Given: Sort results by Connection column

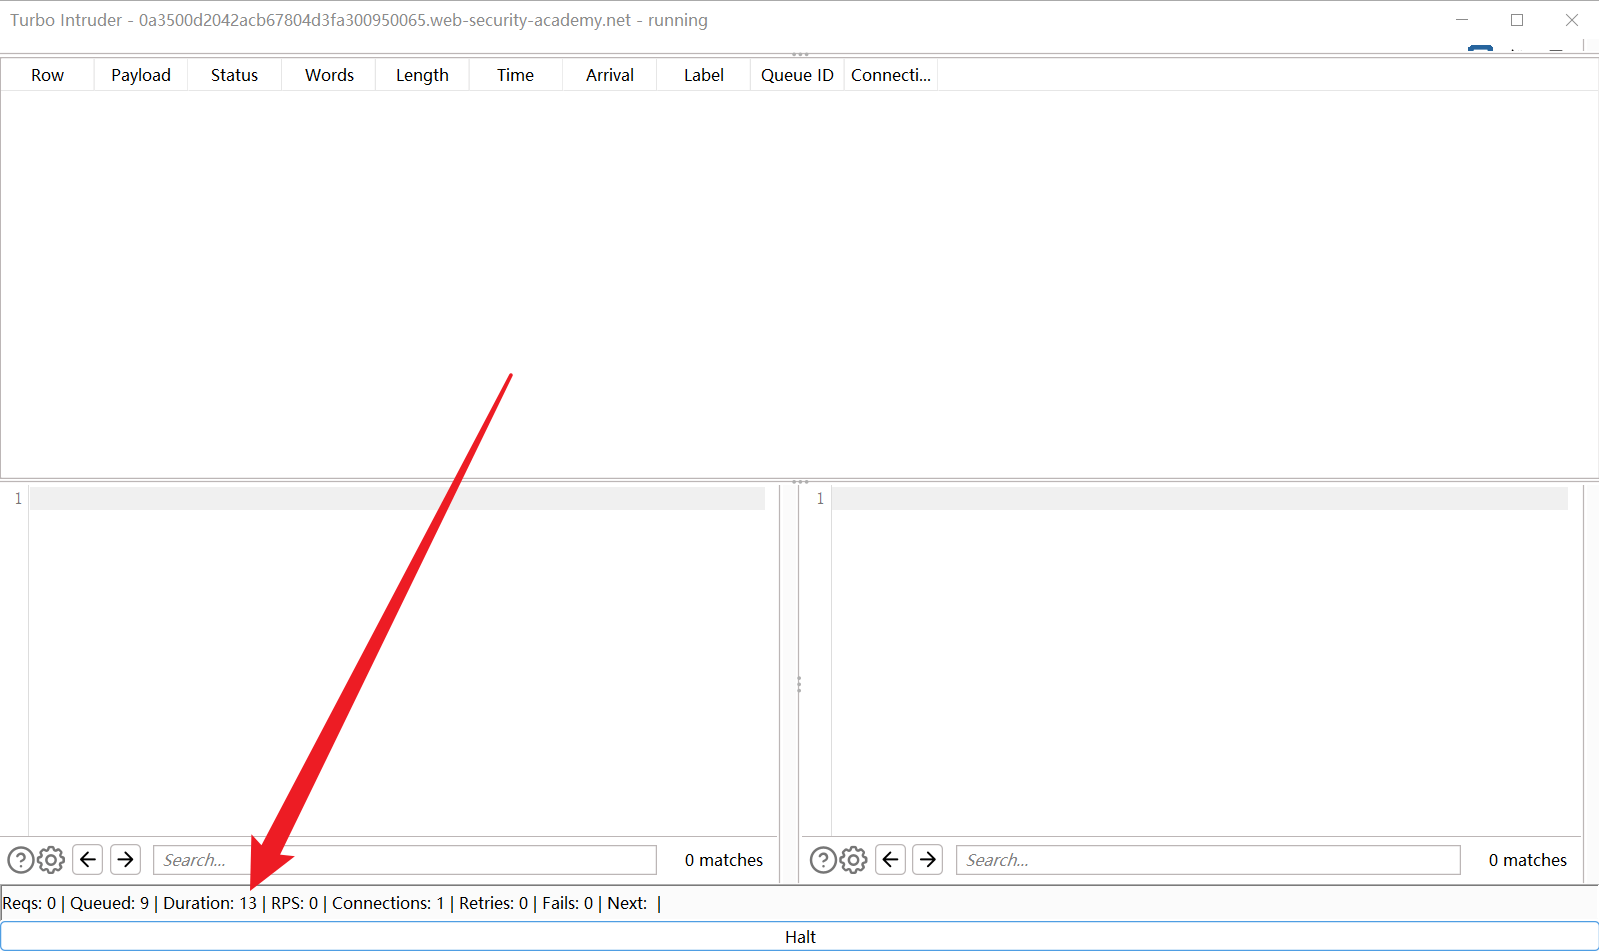Looking at the screenshot, I should pyautogui.click(x=891, y=75).
